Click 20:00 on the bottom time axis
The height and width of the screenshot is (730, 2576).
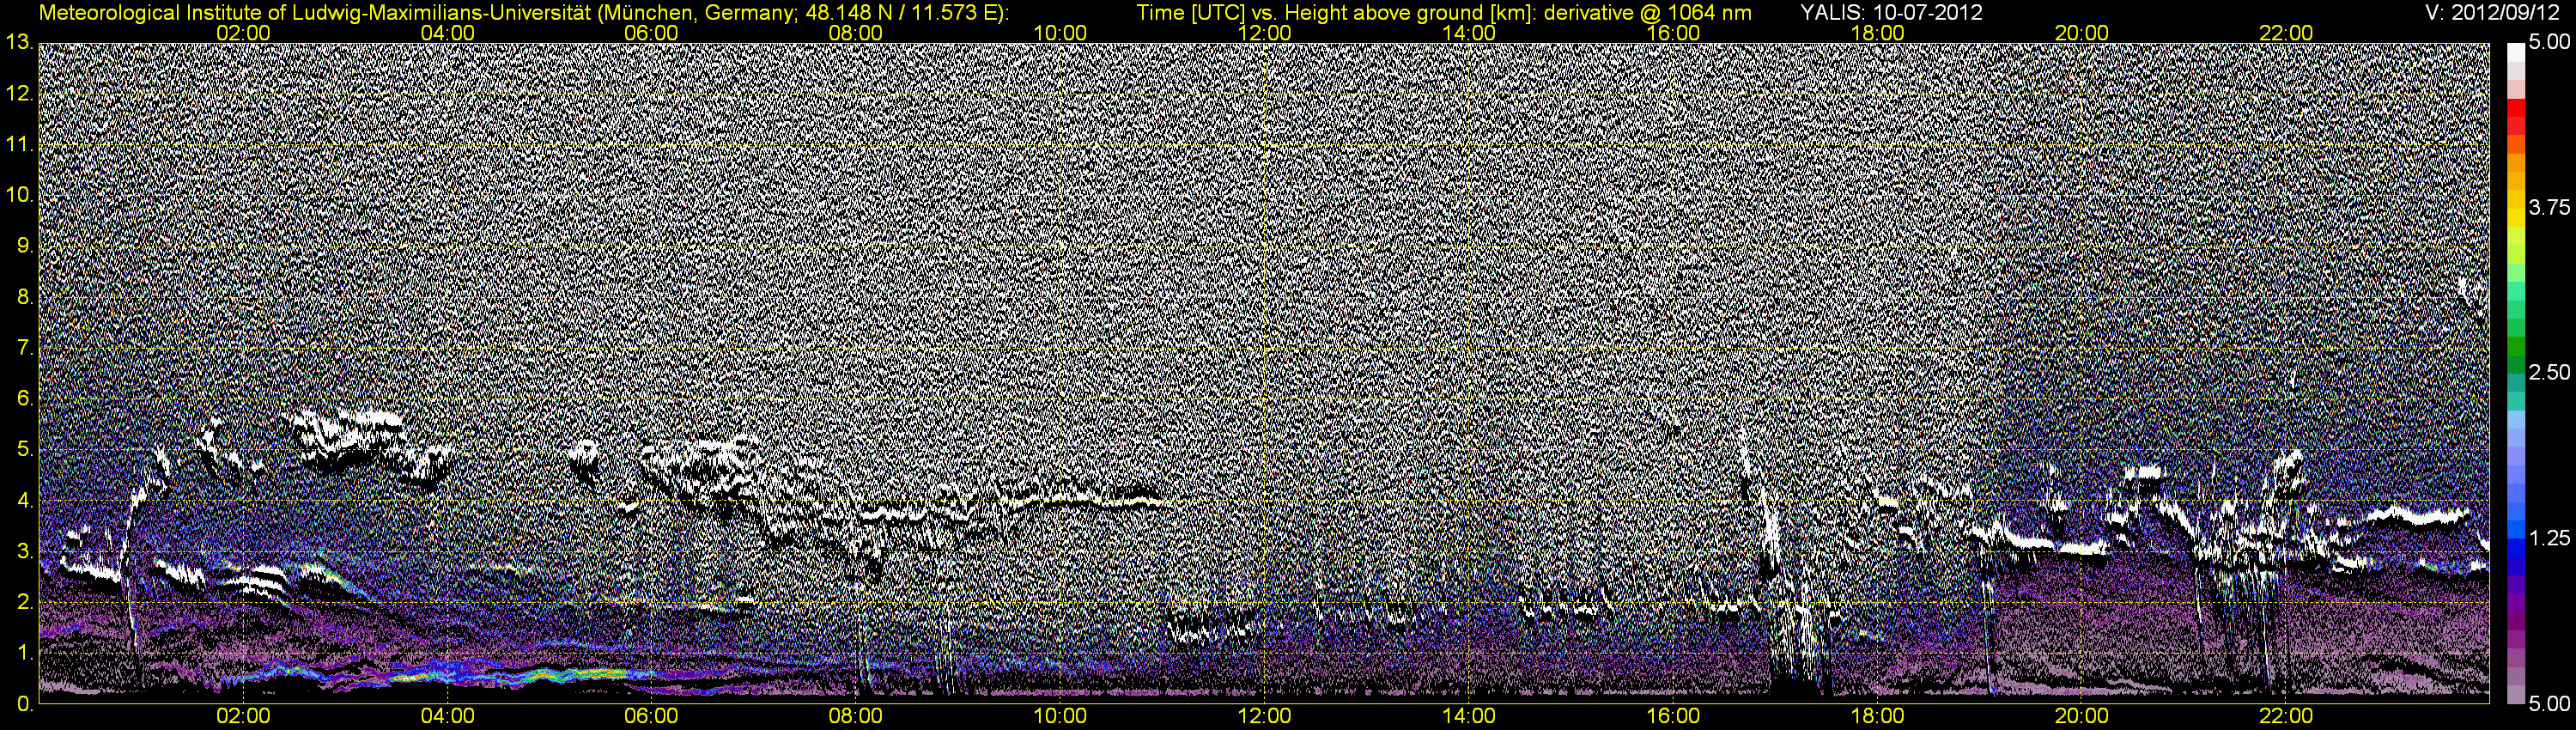click(2081, 716)
